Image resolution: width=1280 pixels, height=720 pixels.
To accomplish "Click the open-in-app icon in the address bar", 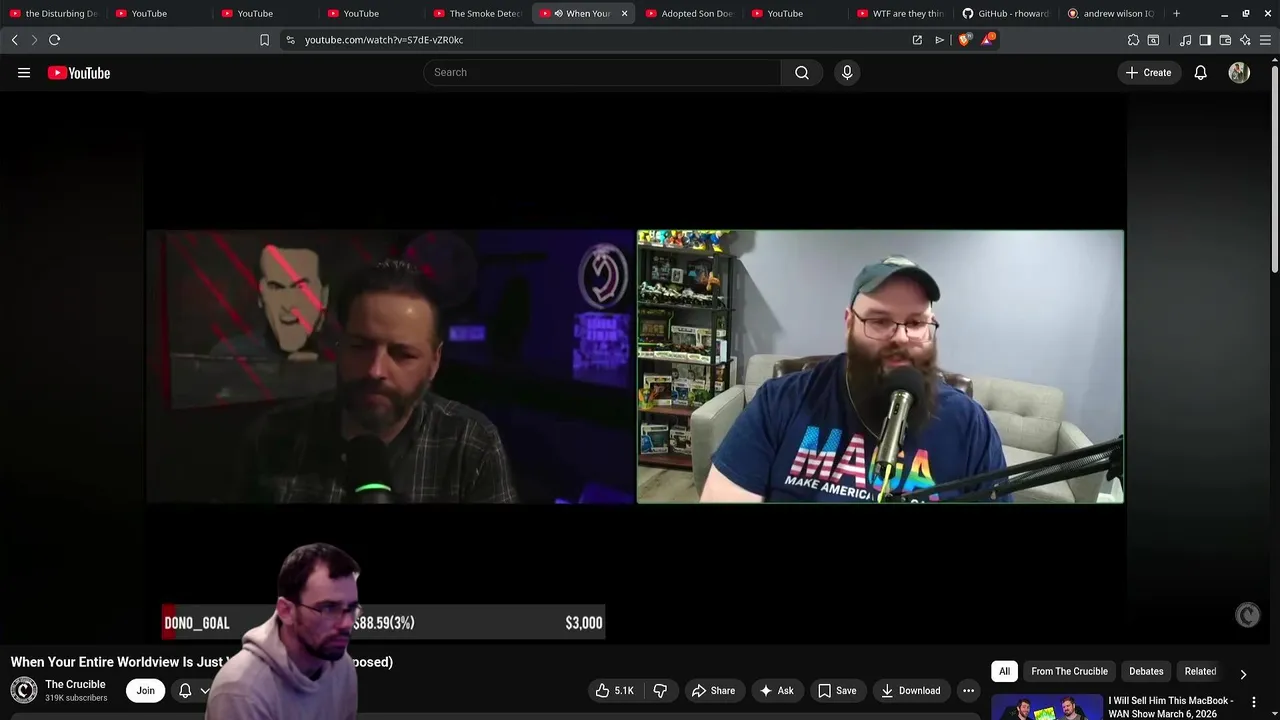I will (x=917, y=40).
